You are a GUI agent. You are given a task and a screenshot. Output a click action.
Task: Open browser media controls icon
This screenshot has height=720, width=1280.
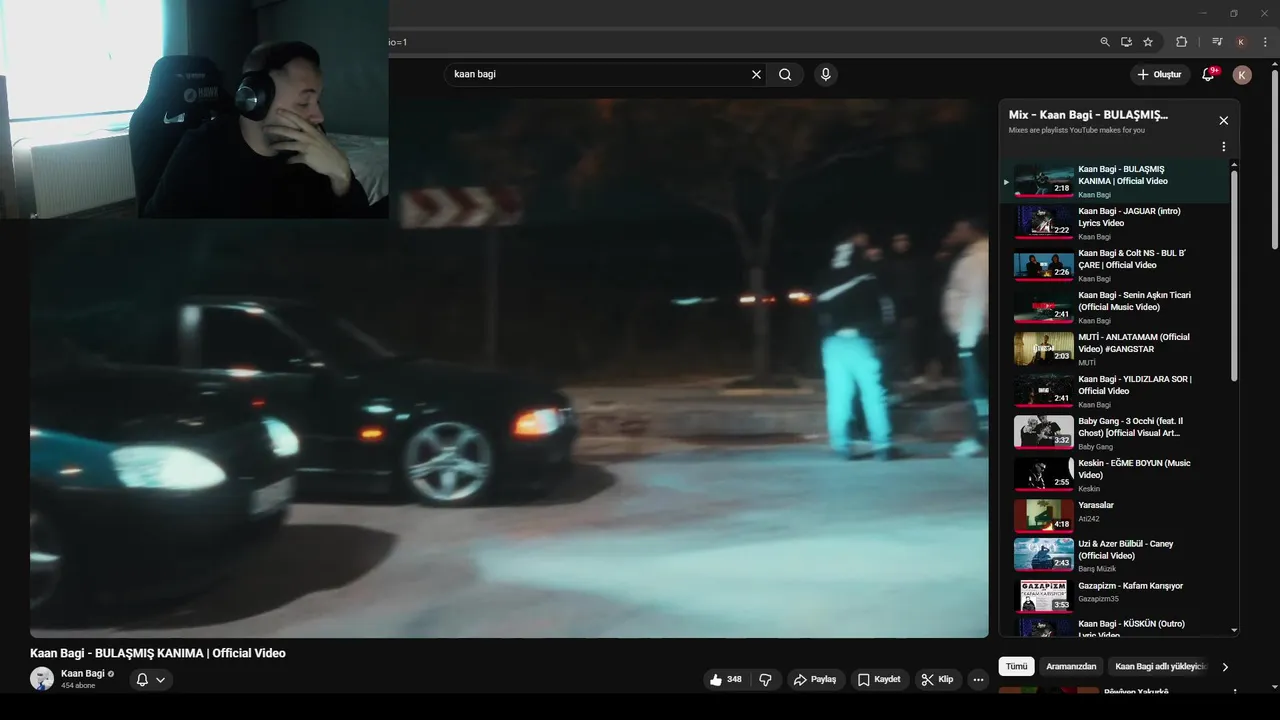(1217, 42)
